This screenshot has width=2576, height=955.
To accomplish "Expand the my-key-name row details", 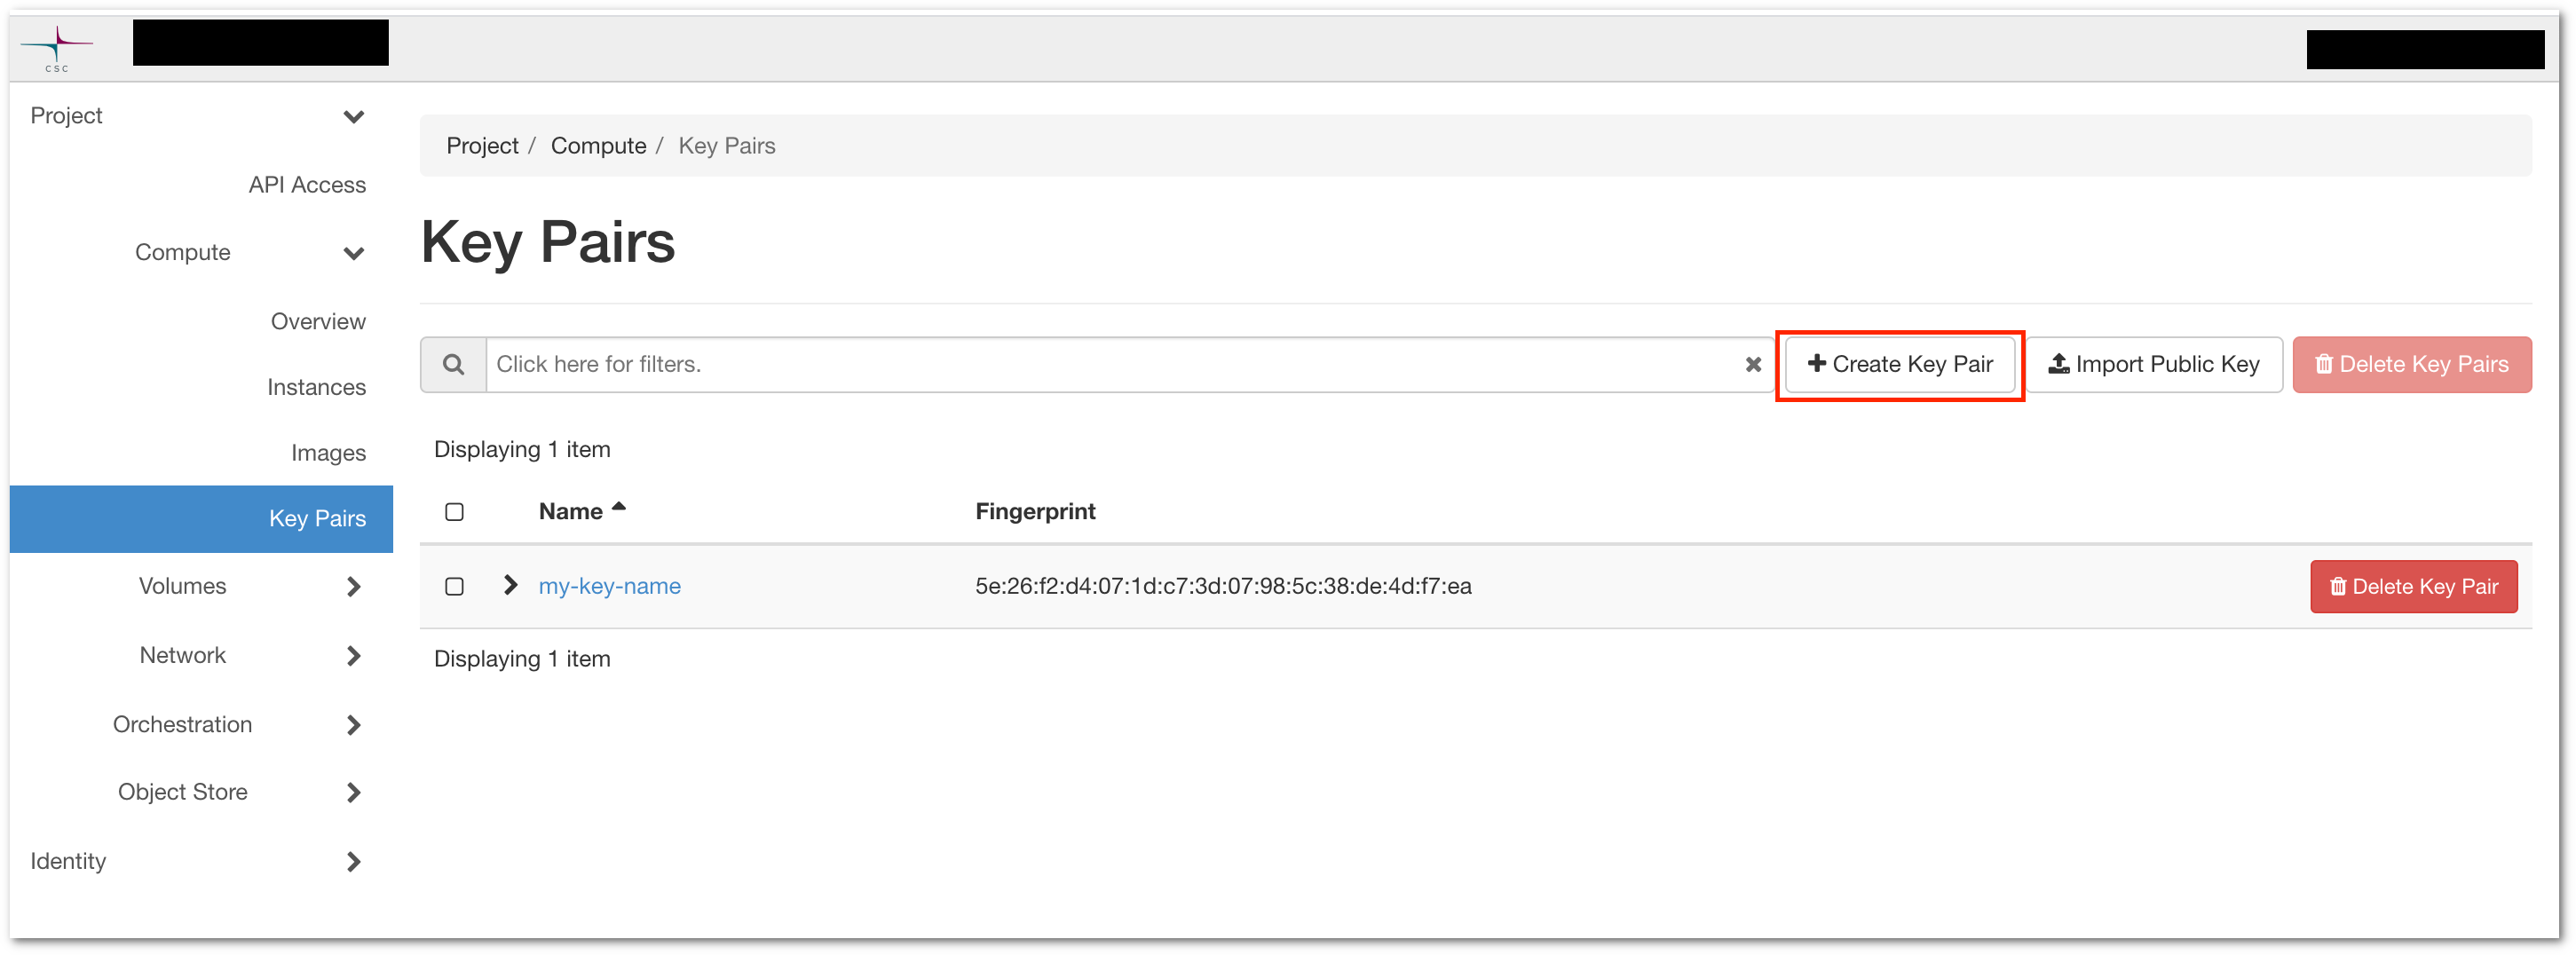I will (x=510, y=585).
